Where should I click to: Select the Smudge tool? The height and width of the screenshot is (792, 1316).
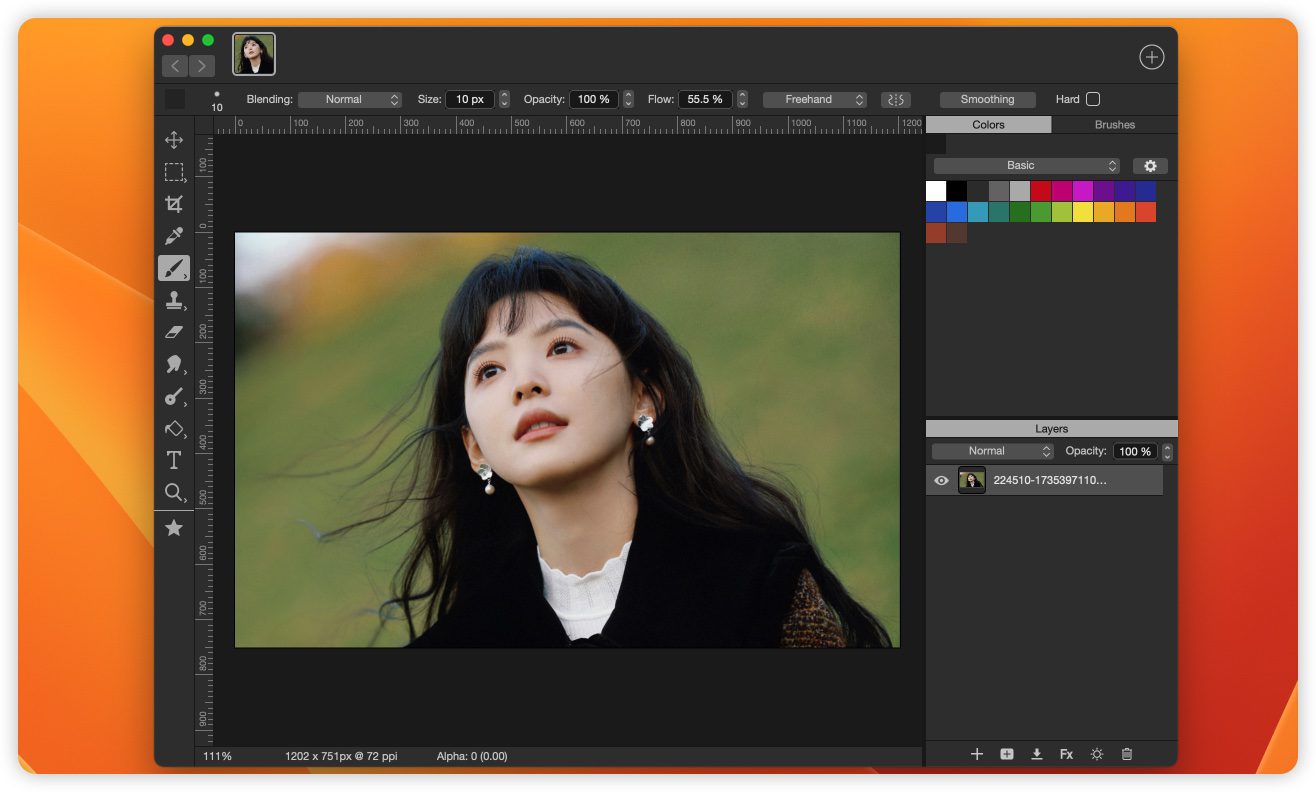(174, 364)
